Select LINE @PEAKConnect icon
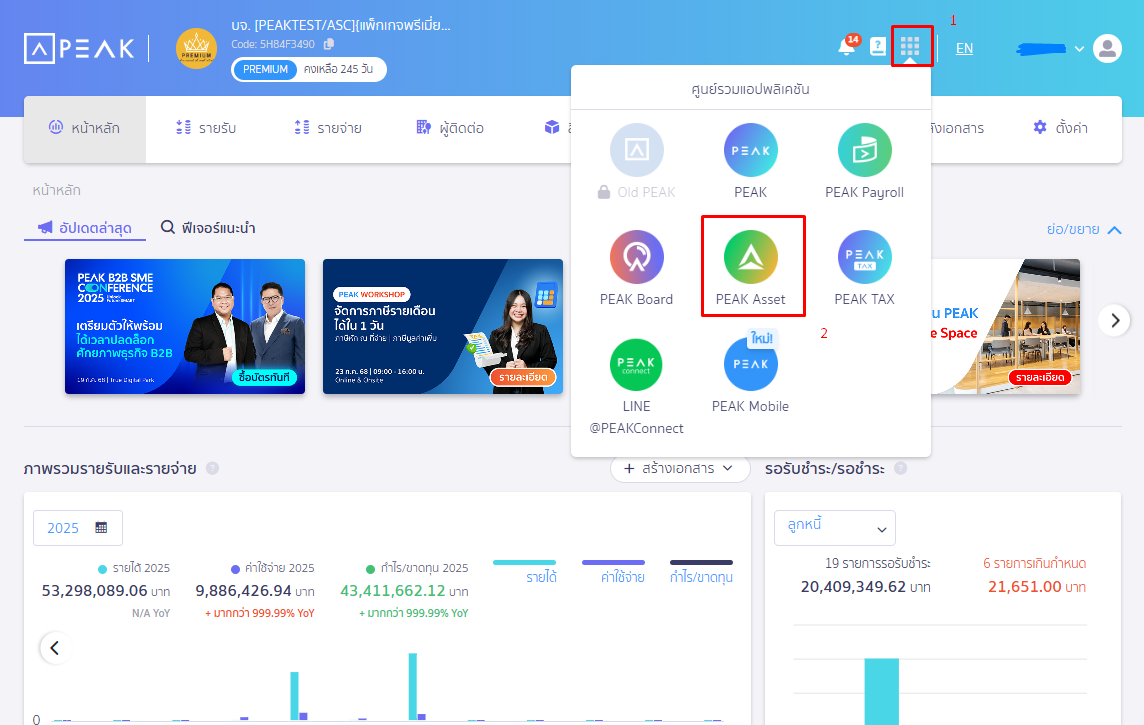Viewport: 1144px width, 725px height. point(636,365)
